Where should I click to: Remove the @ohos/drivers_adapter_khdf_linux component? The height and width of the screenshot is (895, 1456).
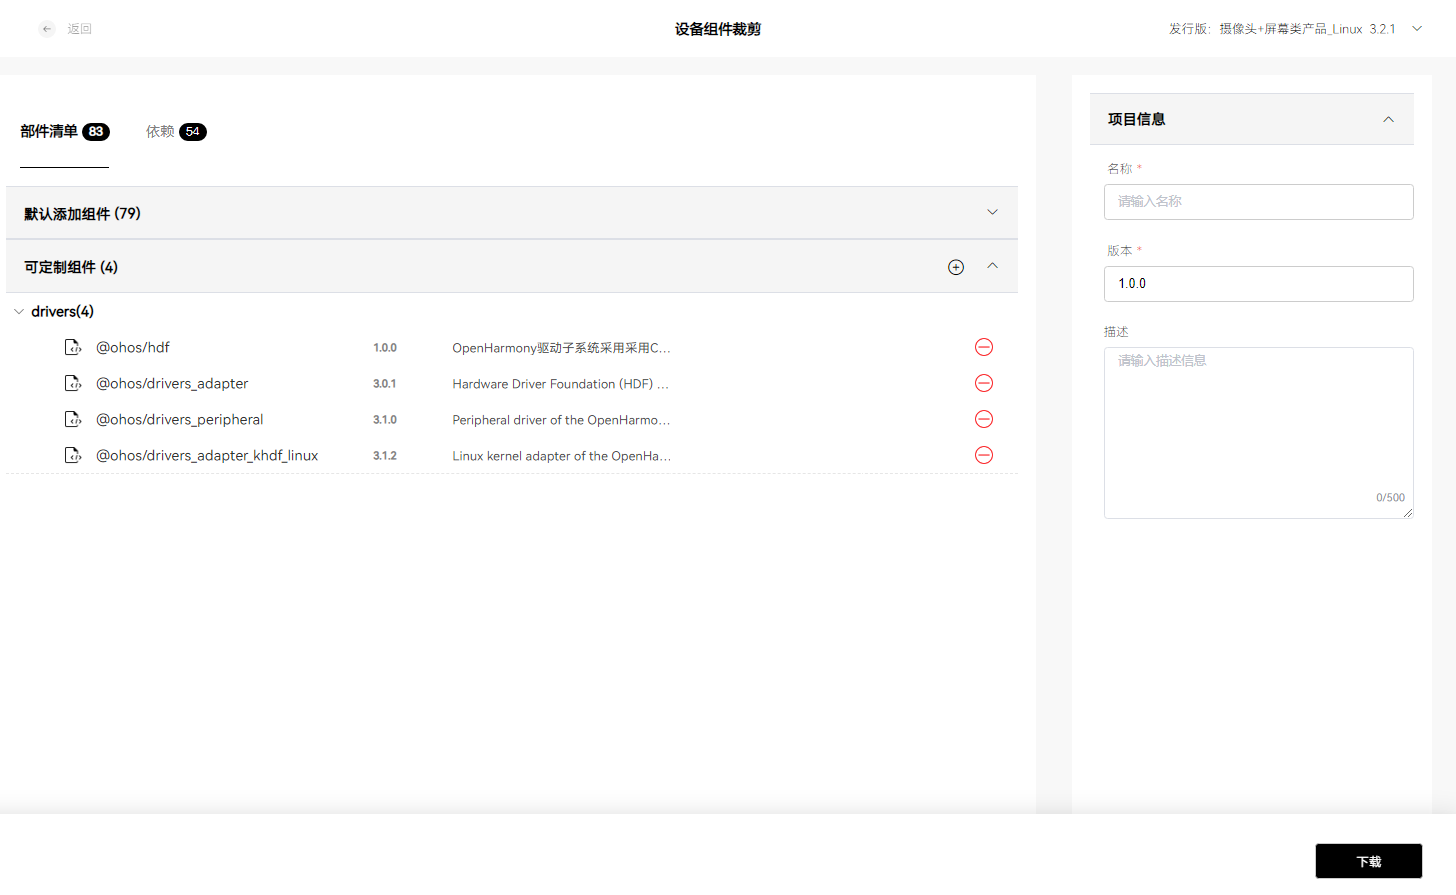[984, 455]
